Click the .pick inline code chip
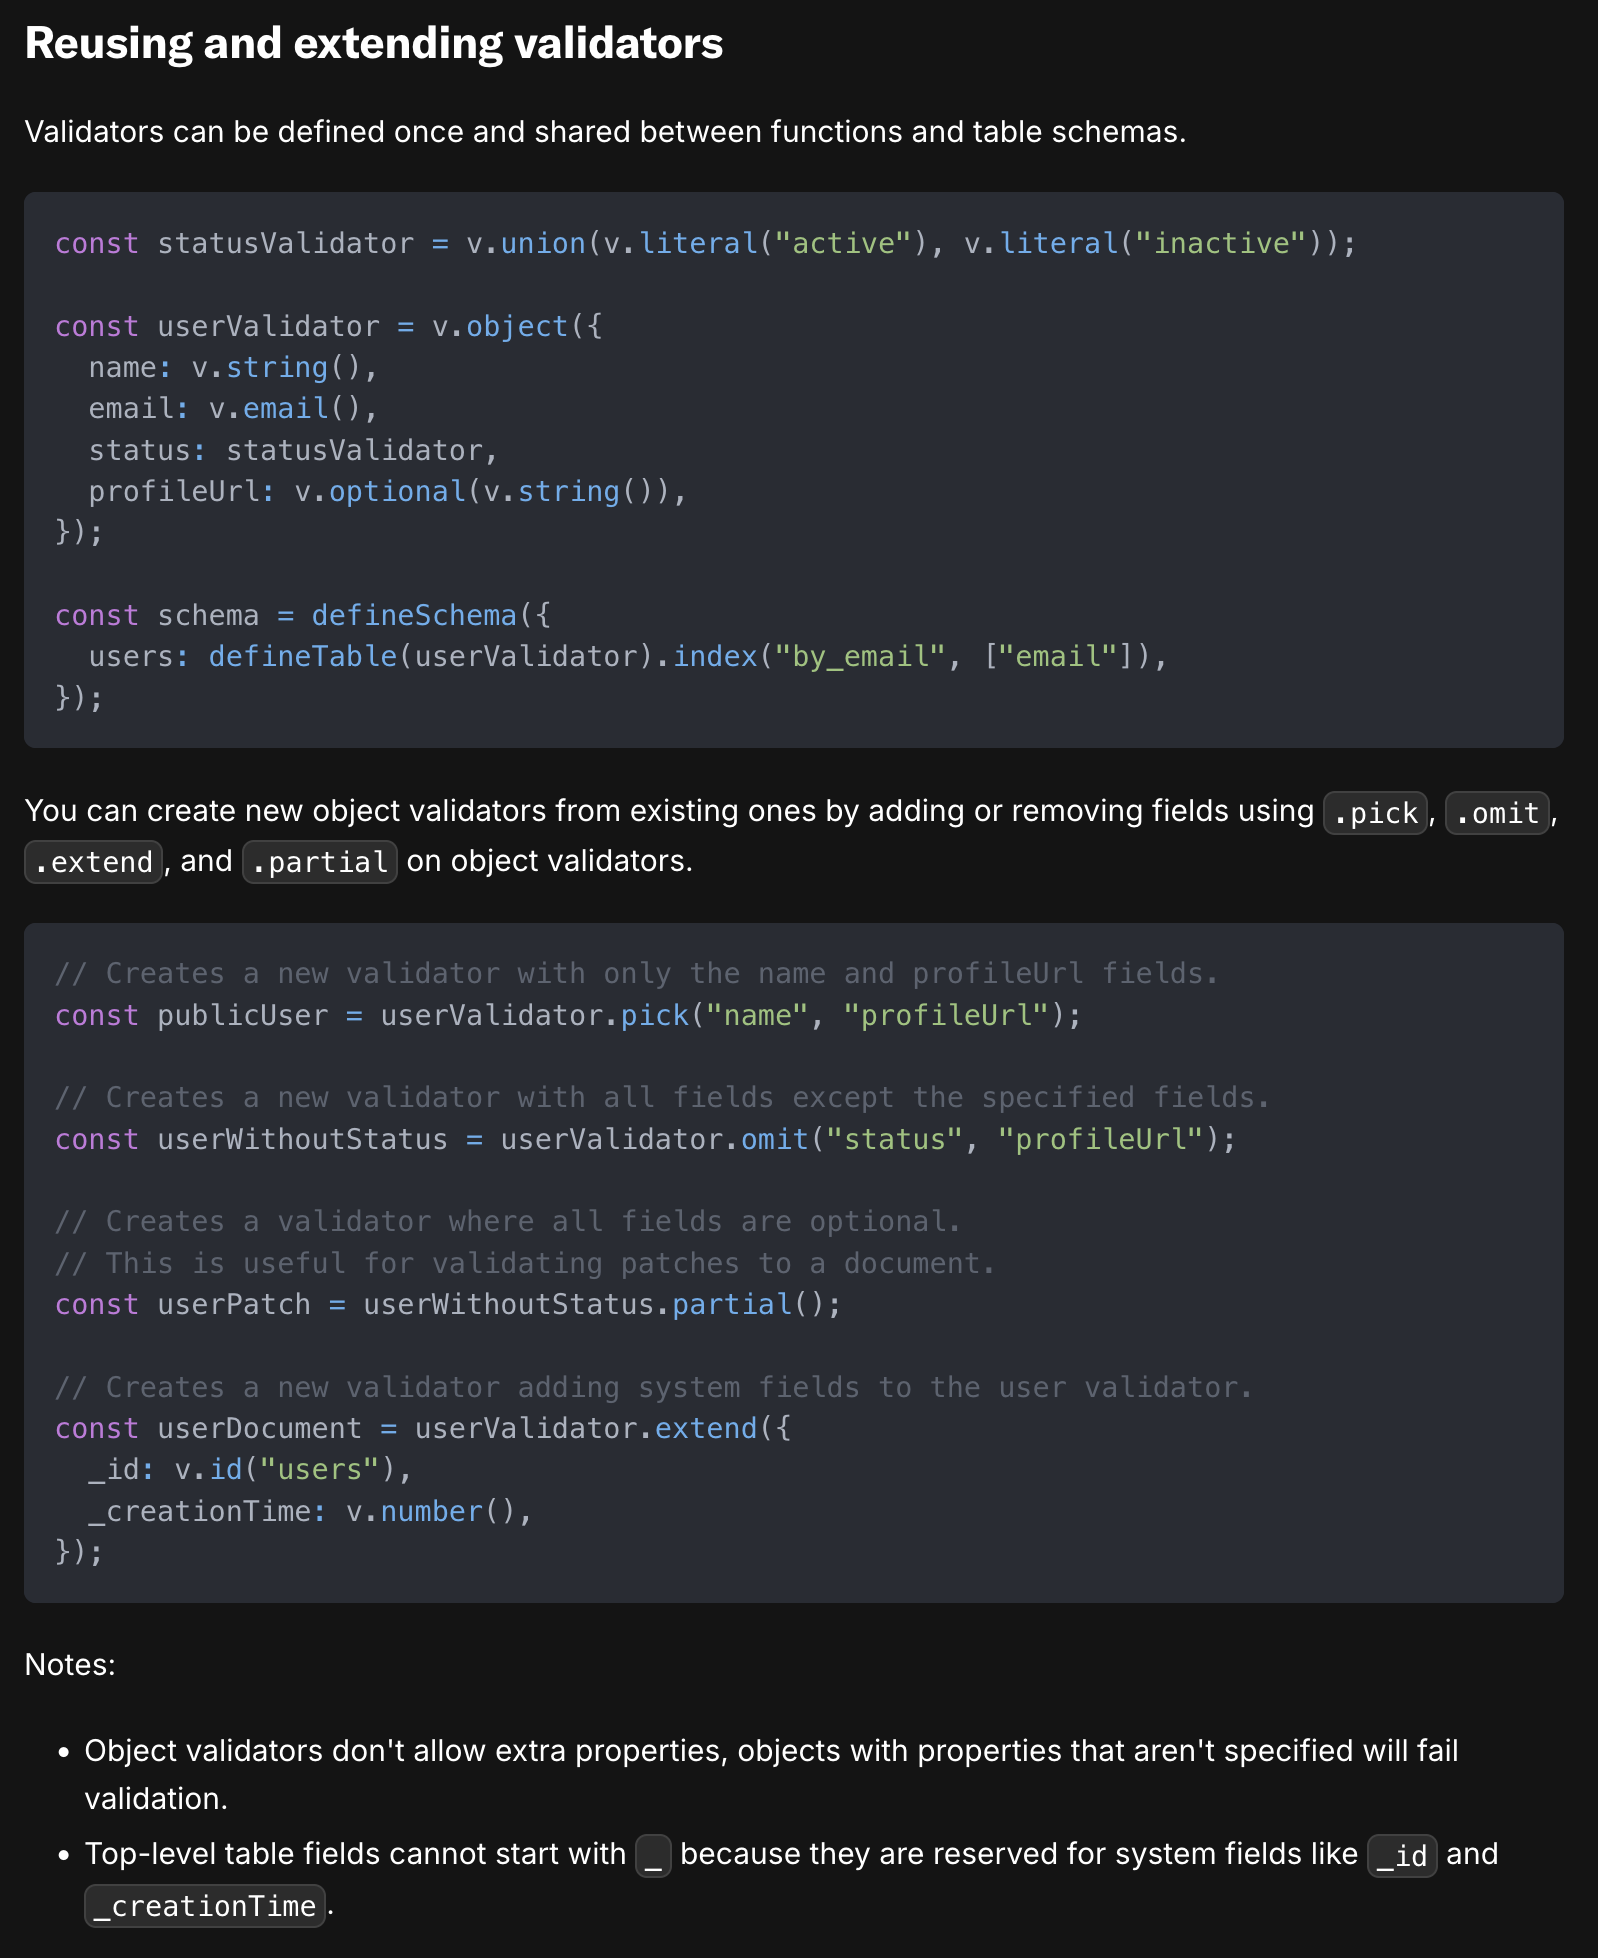The width and height of the screenshot is (1598, 1958). point(1375,813)
